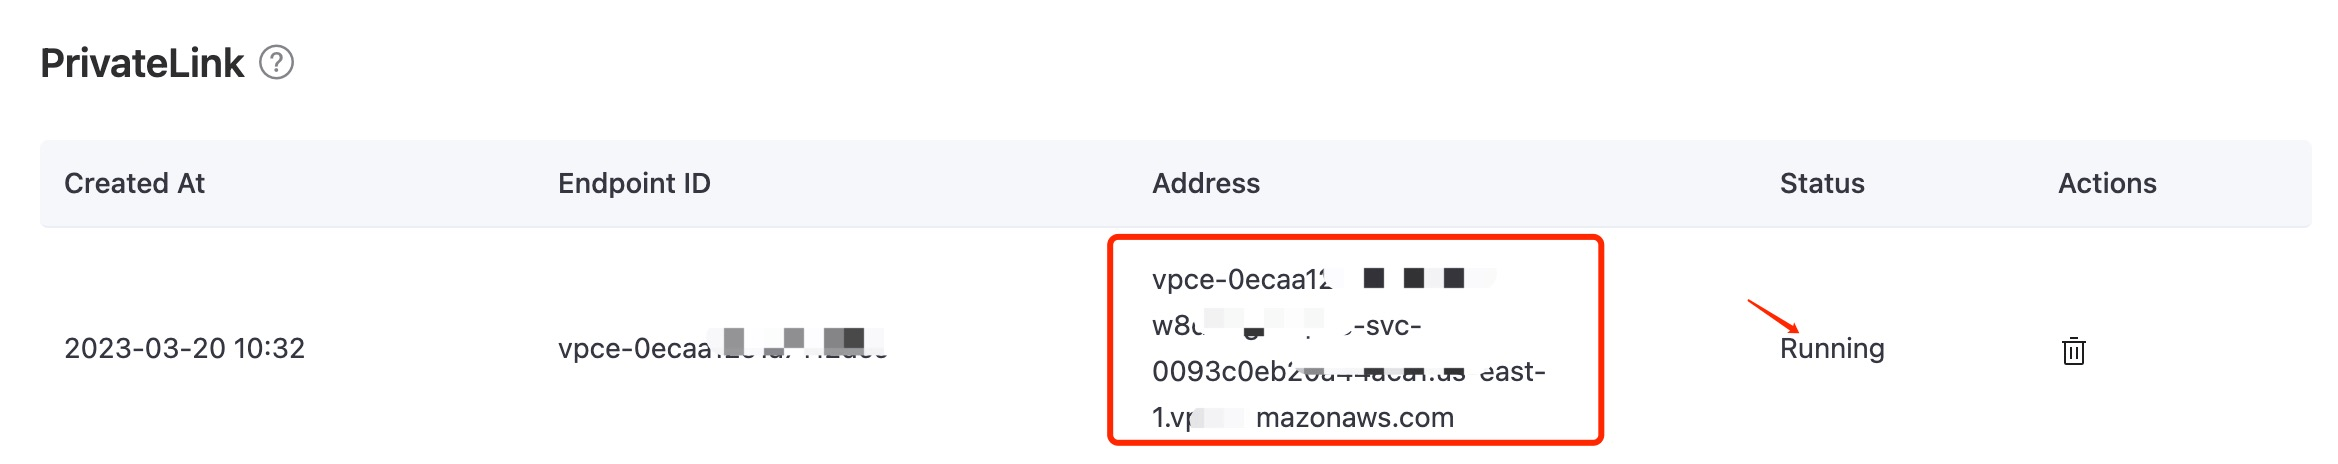Click the "1.vp" text on the last address line
This screenshot has height=464, width=2338.
pyautogui.click(x=1171, y=418)
